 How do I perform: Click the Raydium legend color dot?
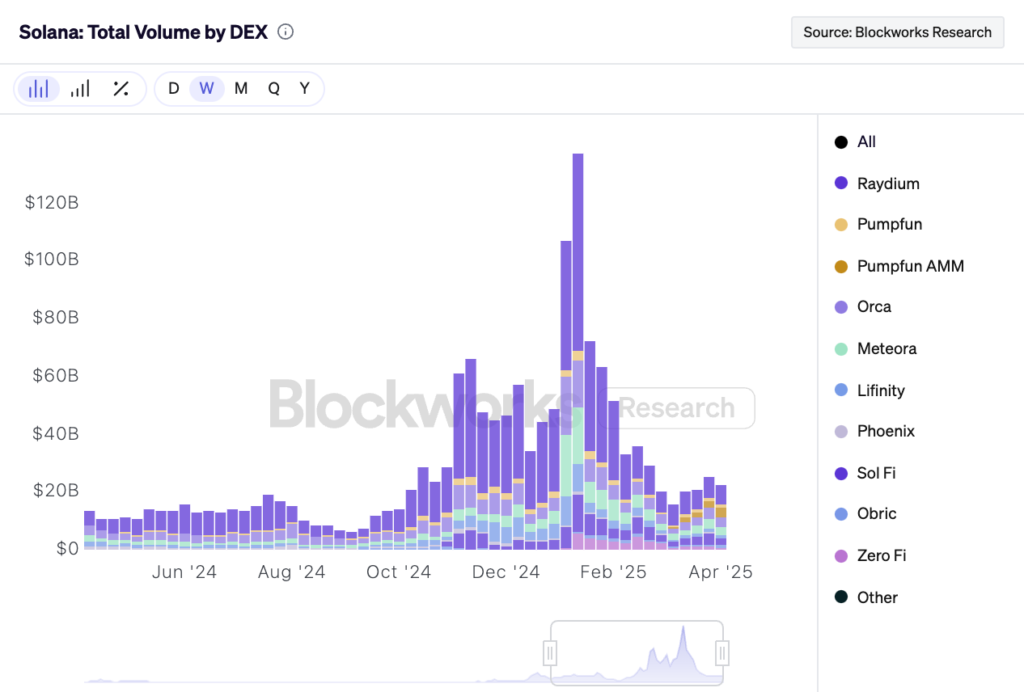pos(841,183)
